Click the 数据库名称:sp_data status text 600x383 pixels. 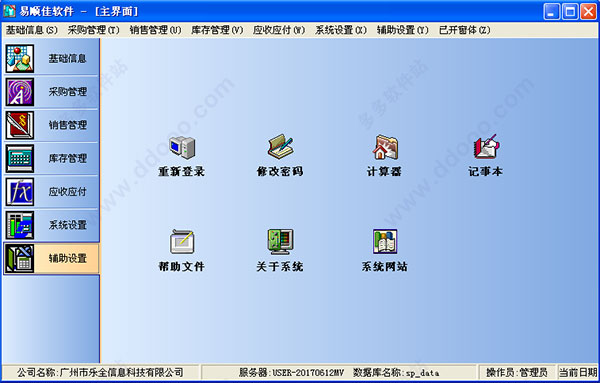pos(396,372)
